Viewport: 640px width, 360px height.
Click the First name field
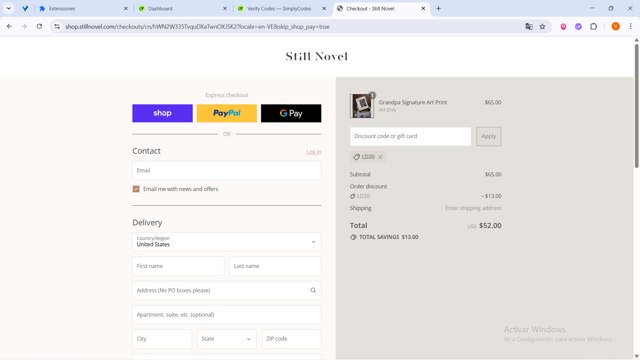coord(178,266)
